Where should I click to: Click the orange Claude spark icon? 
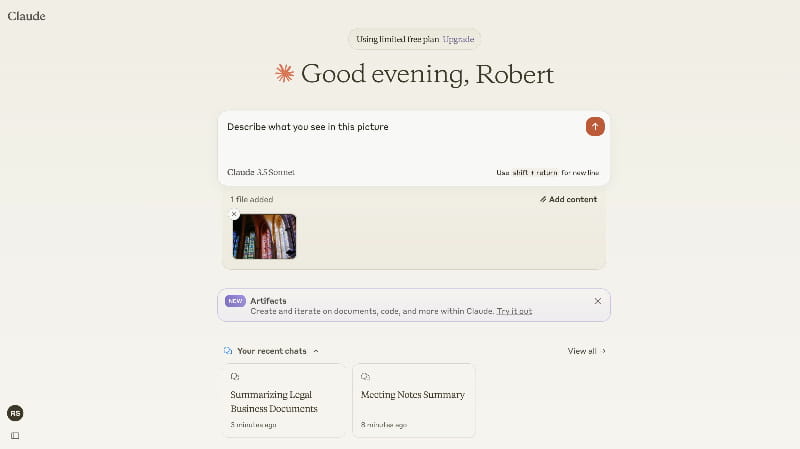pos(285,73)
